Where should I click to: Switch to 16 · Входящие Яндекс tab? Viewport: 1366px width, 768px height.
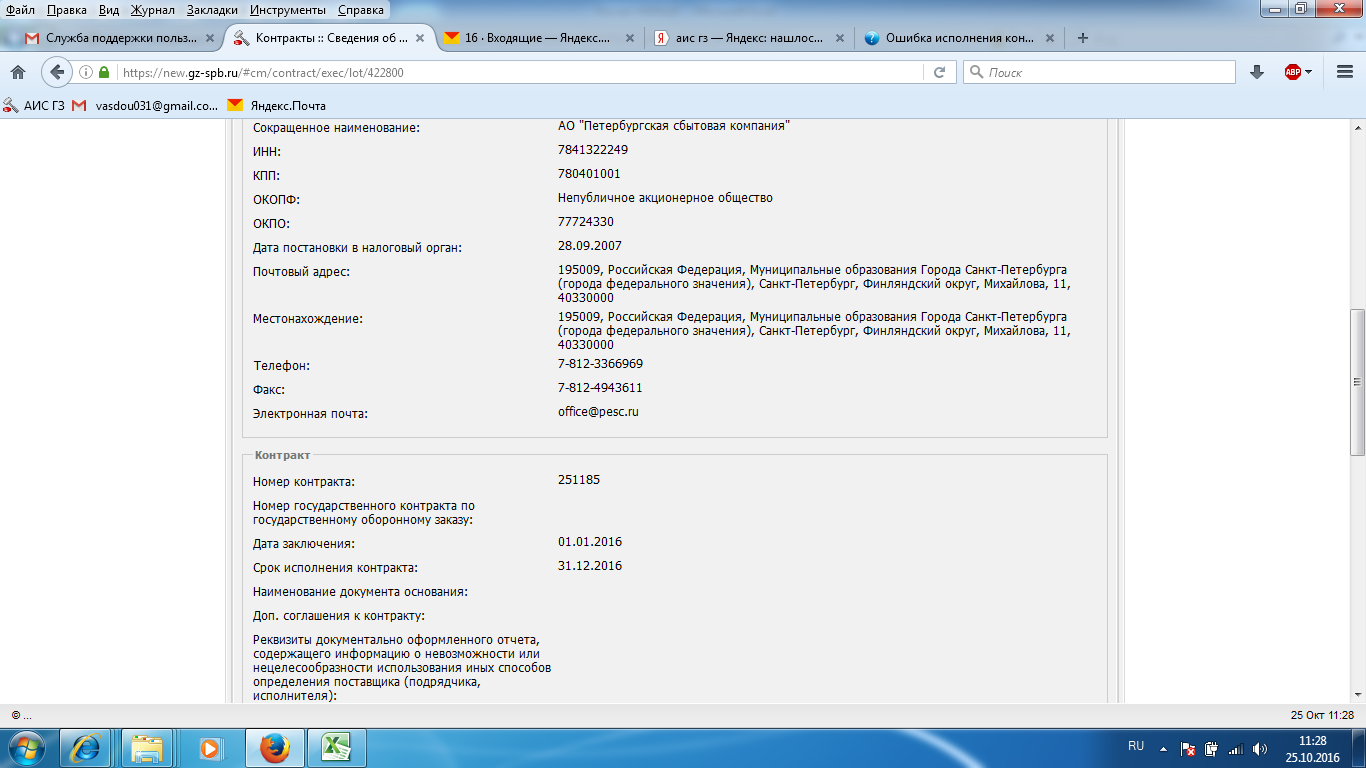point(537,38)
